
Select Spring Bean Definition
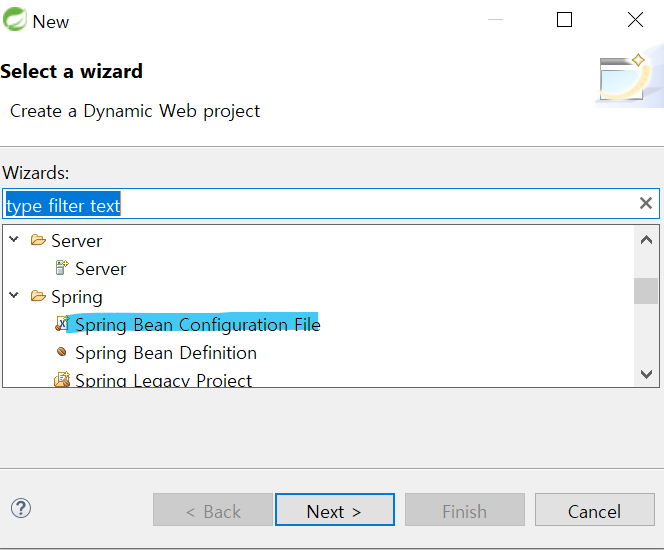pyautogui.click(x=166, y=353)
